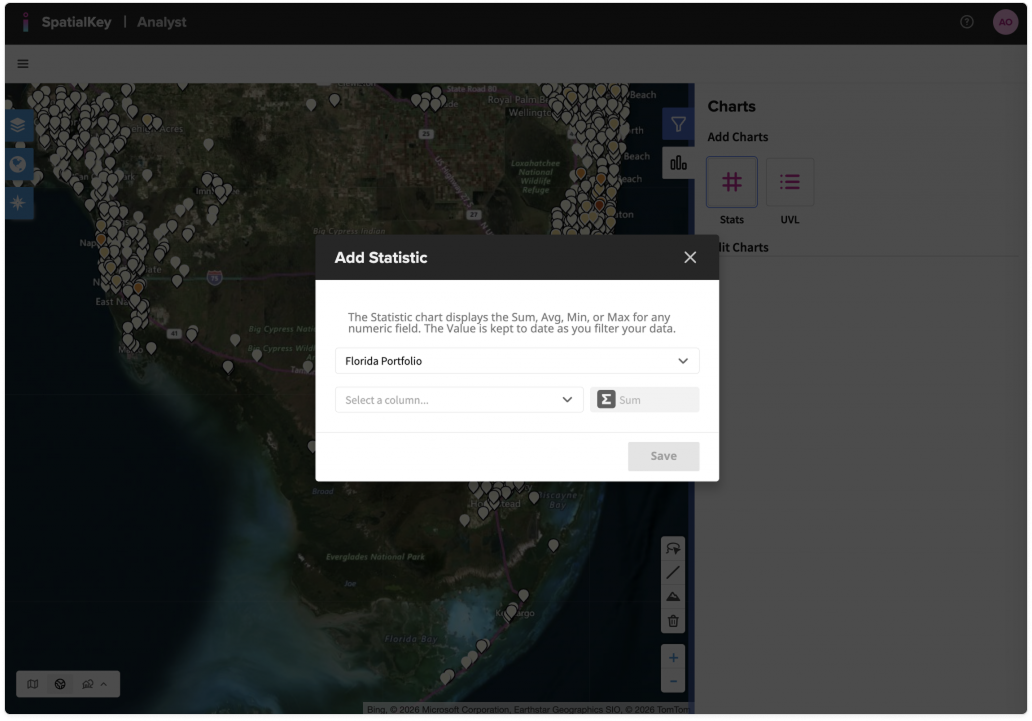Viewport: 1032px width, 721px height.
Task: Open the Florida Portfolio dataset dropdown
Action: pos(517,361)
